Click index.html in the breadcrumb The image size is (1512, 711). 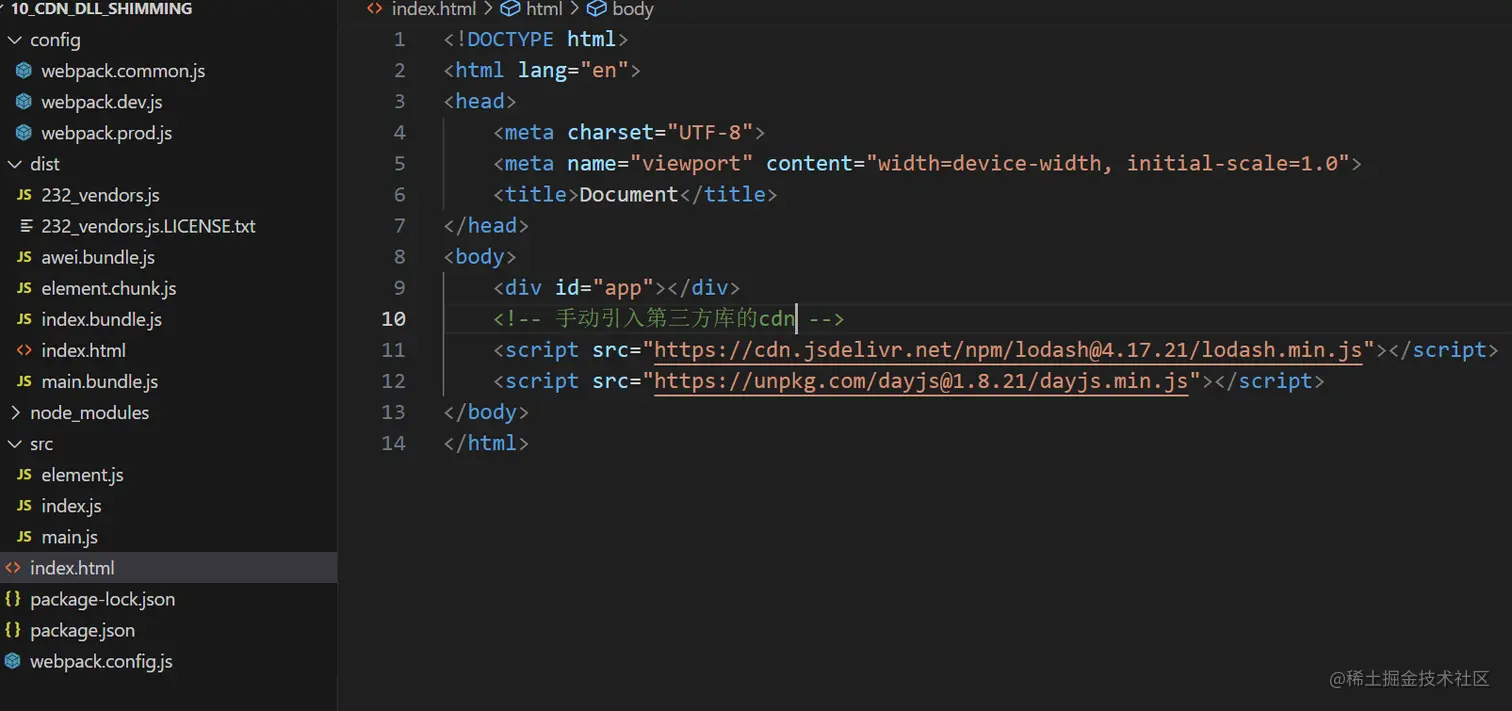tap(435, 9)
